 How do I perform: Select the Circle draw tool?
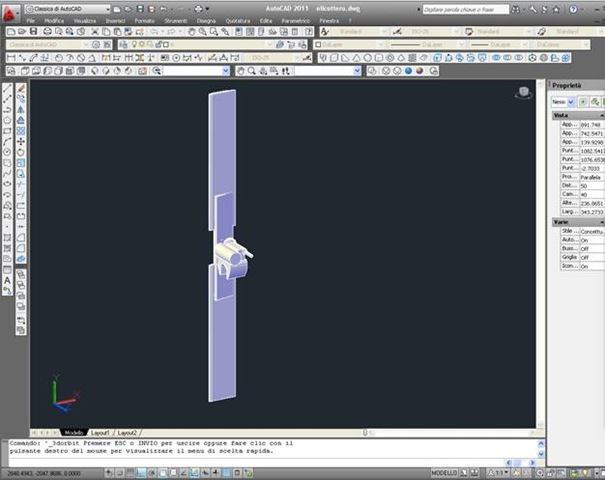7,152
